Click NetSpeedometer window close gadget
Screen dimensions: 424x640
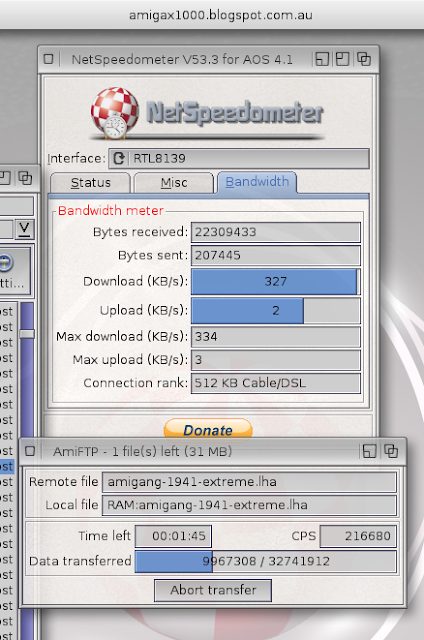[48, 59]
